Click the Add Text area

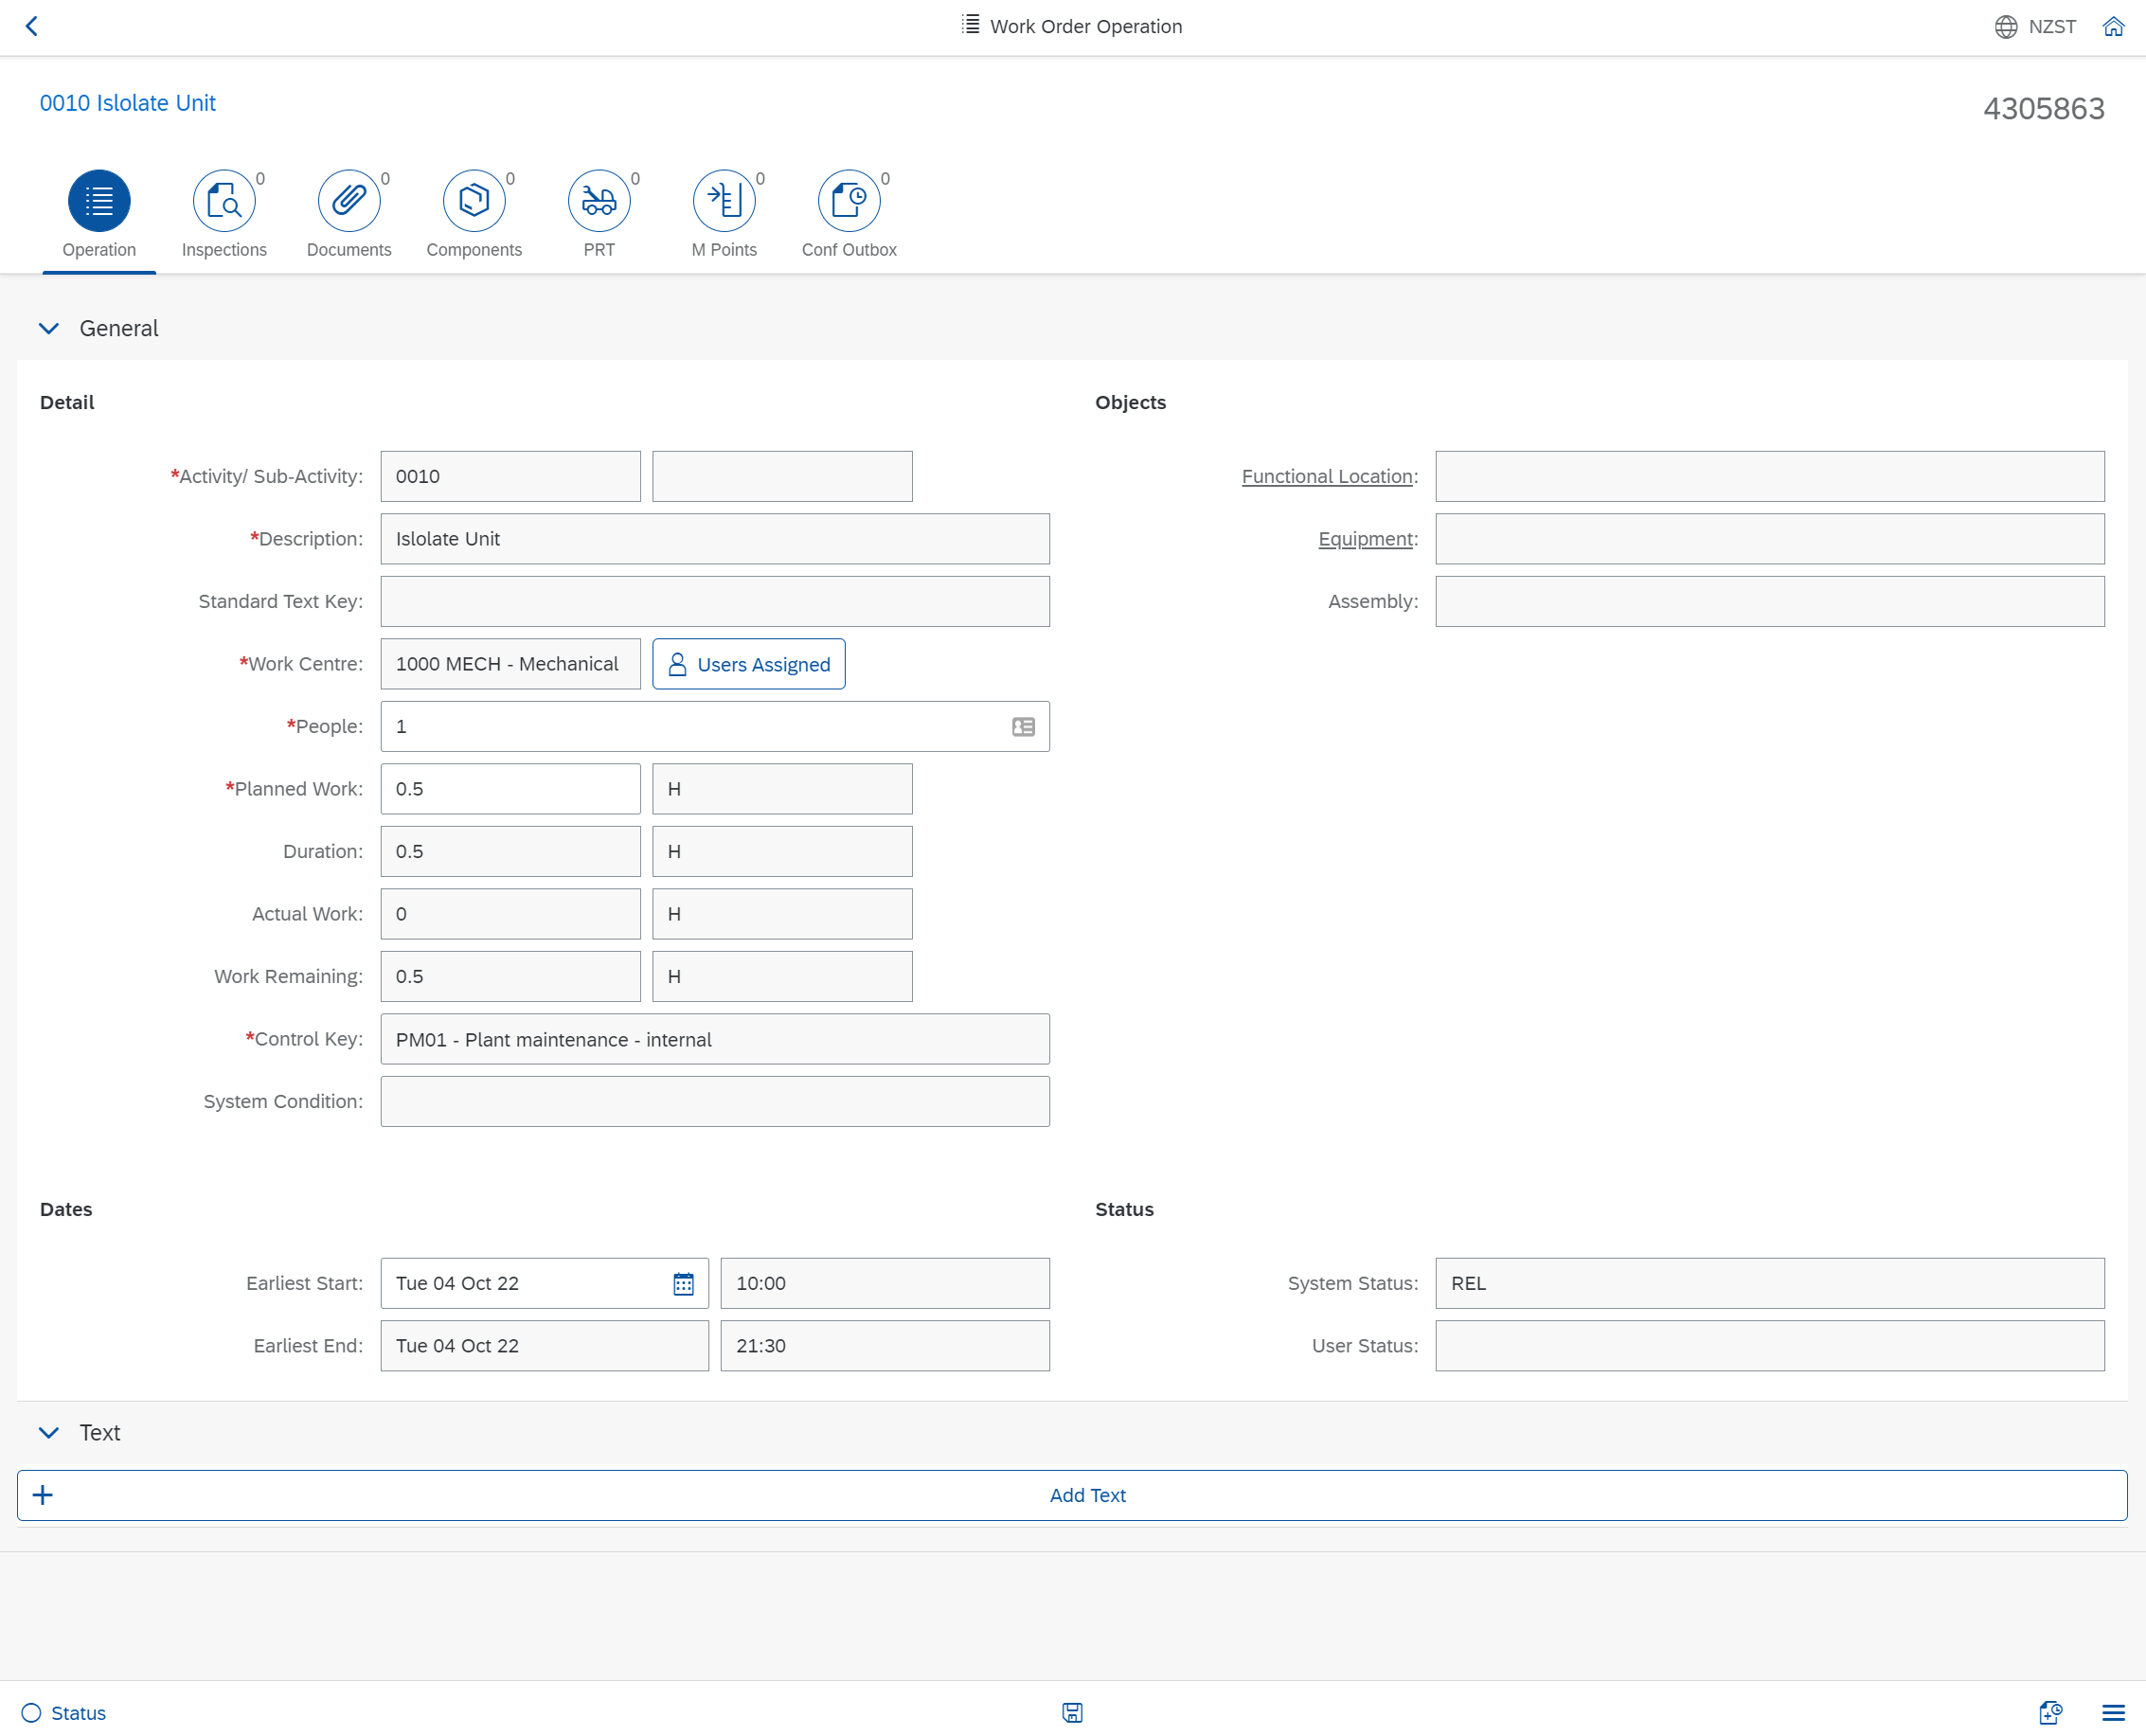click(1087, 1495)
